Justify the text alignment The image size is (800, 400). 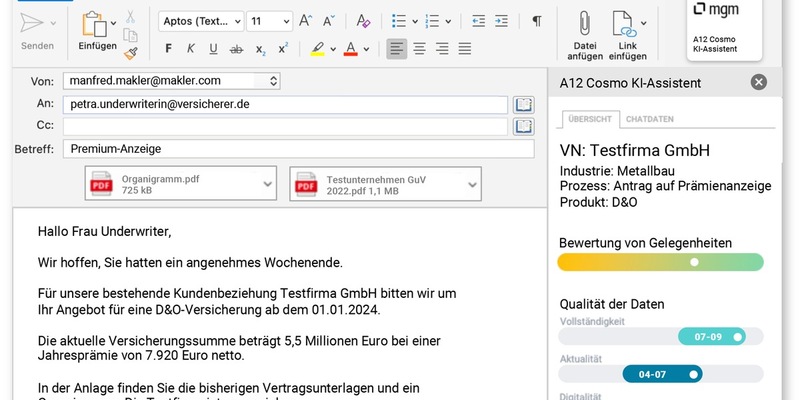[x=464, y=49]
